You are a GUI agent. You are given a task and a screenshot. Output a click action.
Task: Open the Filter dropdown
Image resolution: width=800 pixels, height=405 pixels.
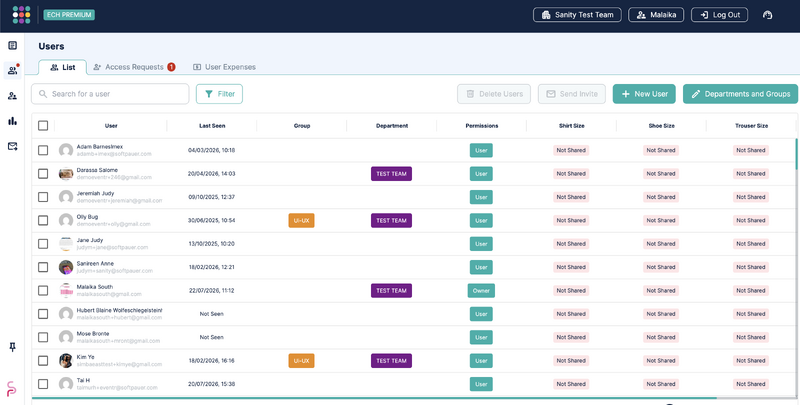[x=219, y=94]
